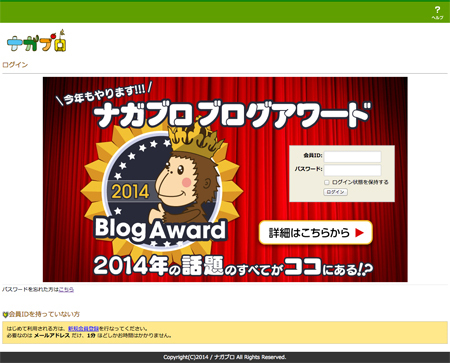
Task: Open the 詳細はこちらから button
Action: 315,233
